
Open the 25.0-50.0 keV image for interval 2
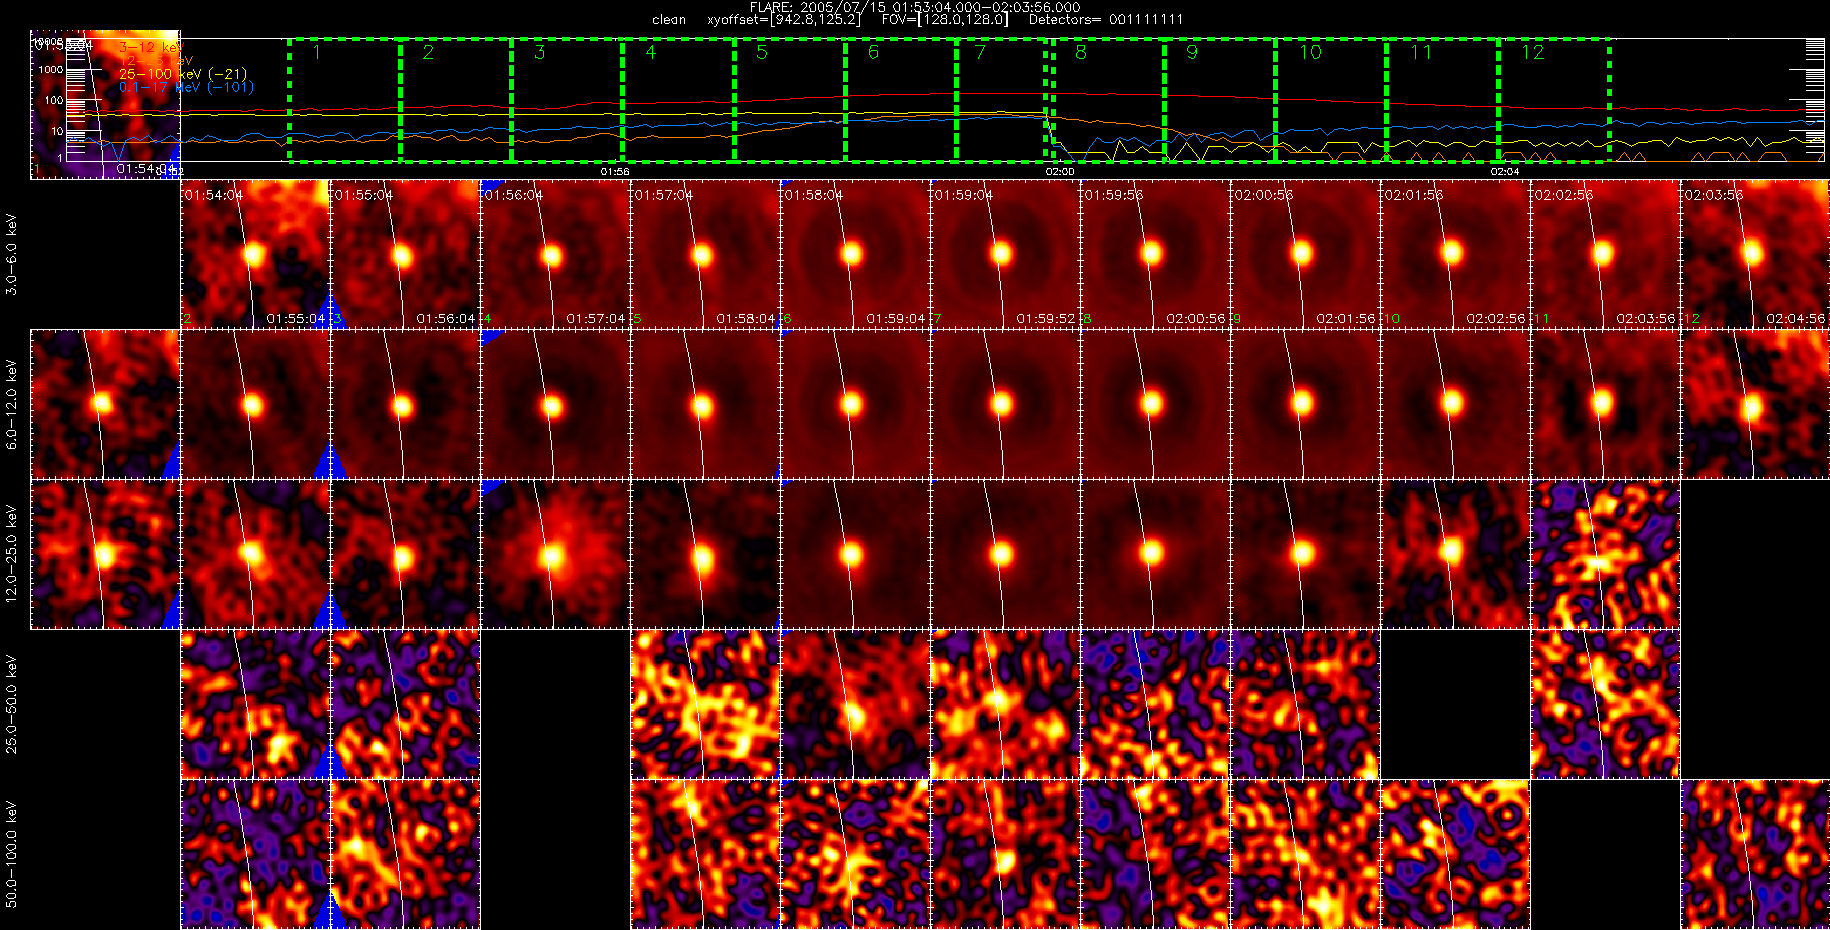(x=255, y=704)
